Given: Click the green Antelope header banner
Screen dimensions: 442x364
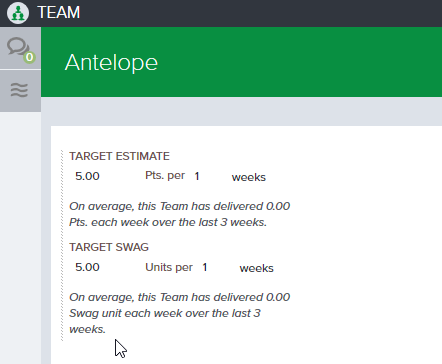Looking at the screenshot, I should [x=241, y=62].
